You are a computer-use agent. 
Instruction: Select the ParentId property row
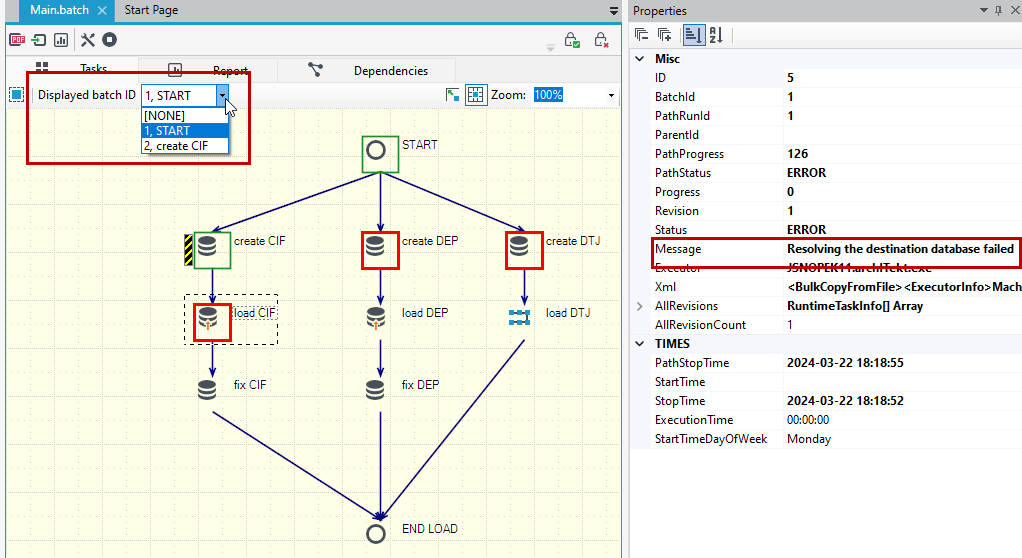tap(837, 135)
